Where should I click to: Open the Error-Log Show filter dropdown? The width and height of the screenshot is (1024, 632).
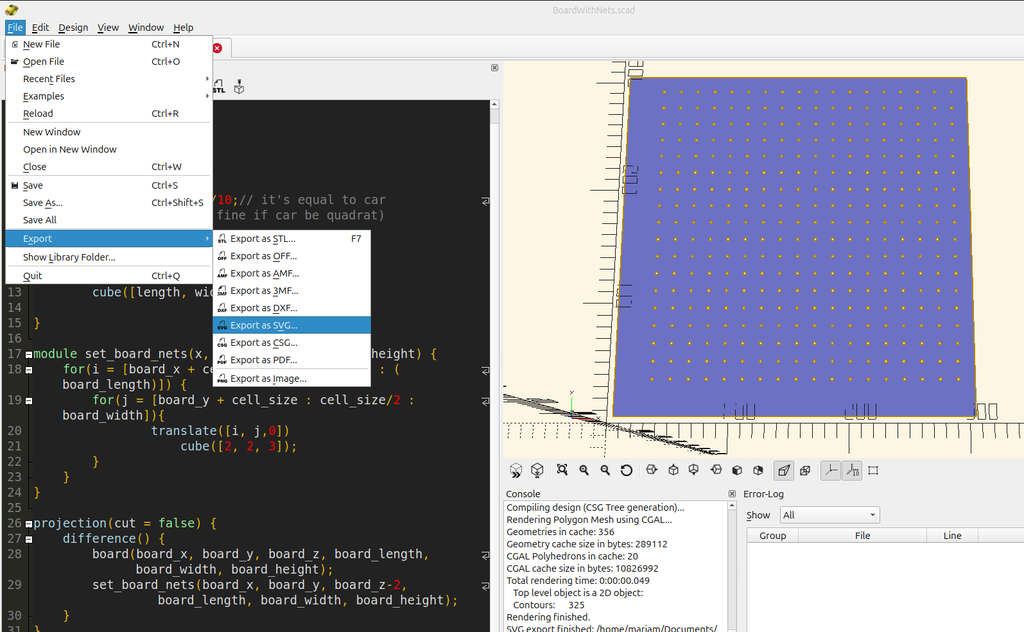(829, 515)
